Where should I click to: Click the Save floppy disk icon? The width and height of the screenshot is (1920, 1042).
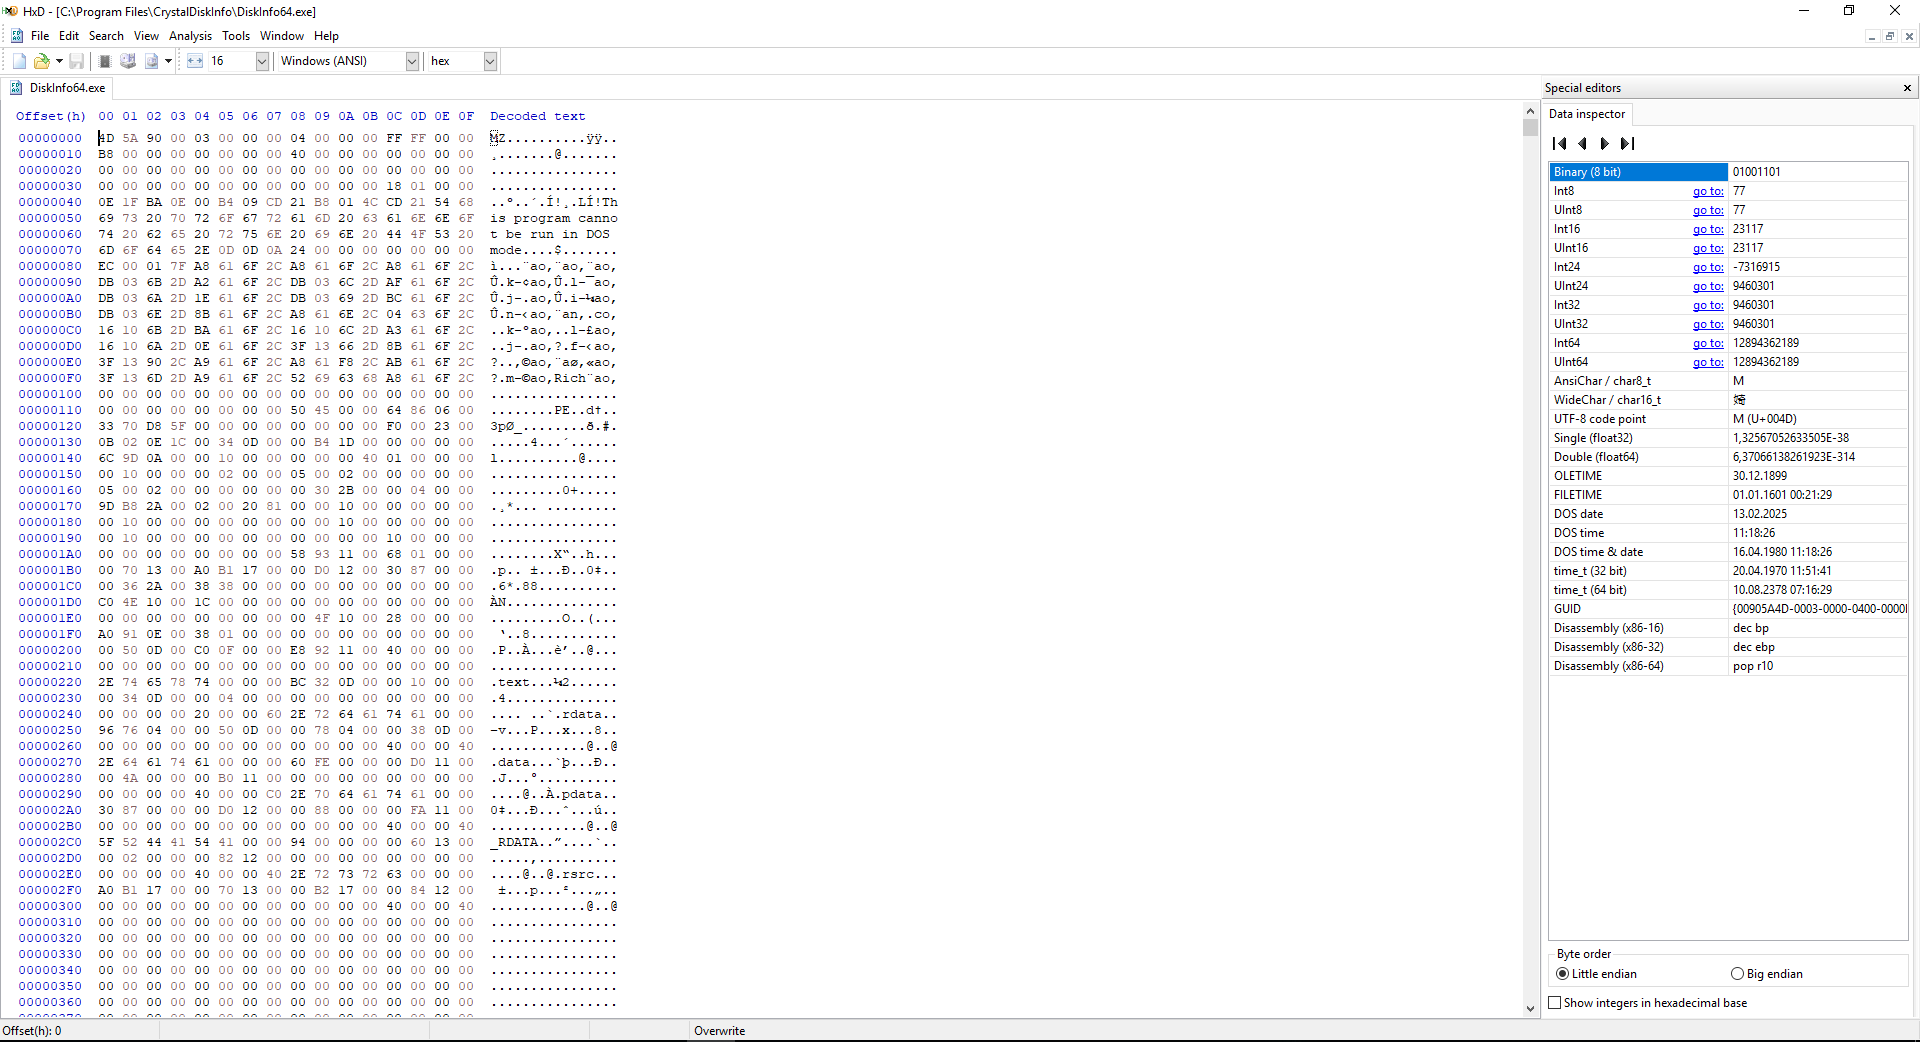(x=76, y=61)
